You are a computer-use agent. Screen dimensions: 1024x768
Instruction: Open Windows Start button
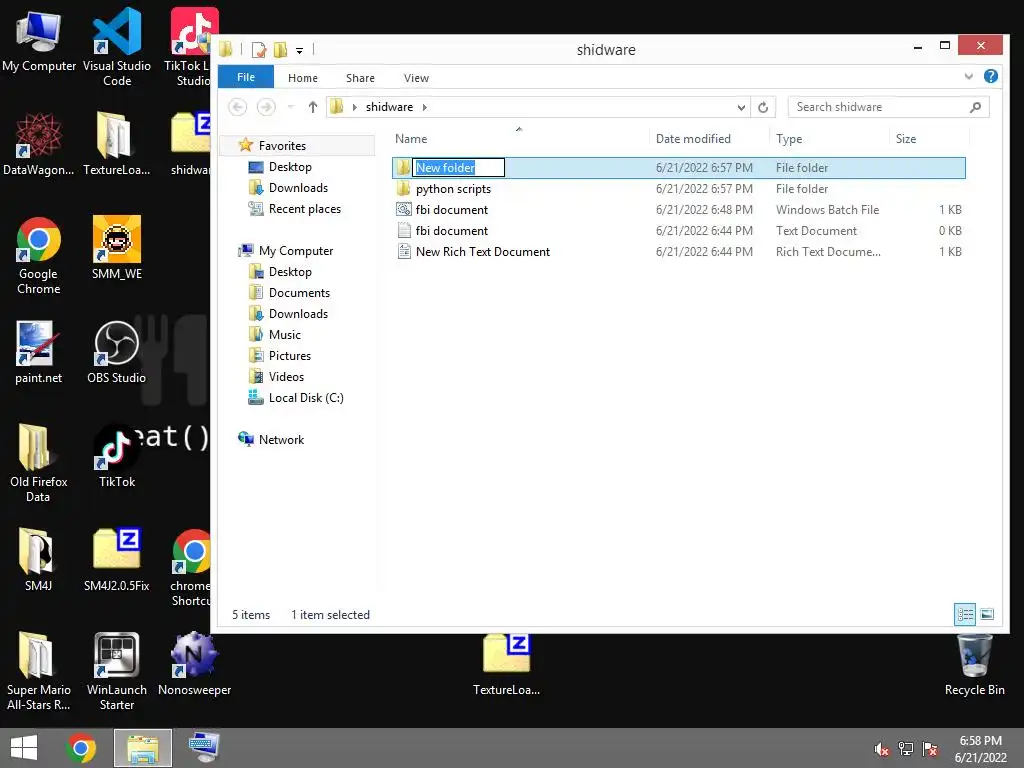click(24, 748)
